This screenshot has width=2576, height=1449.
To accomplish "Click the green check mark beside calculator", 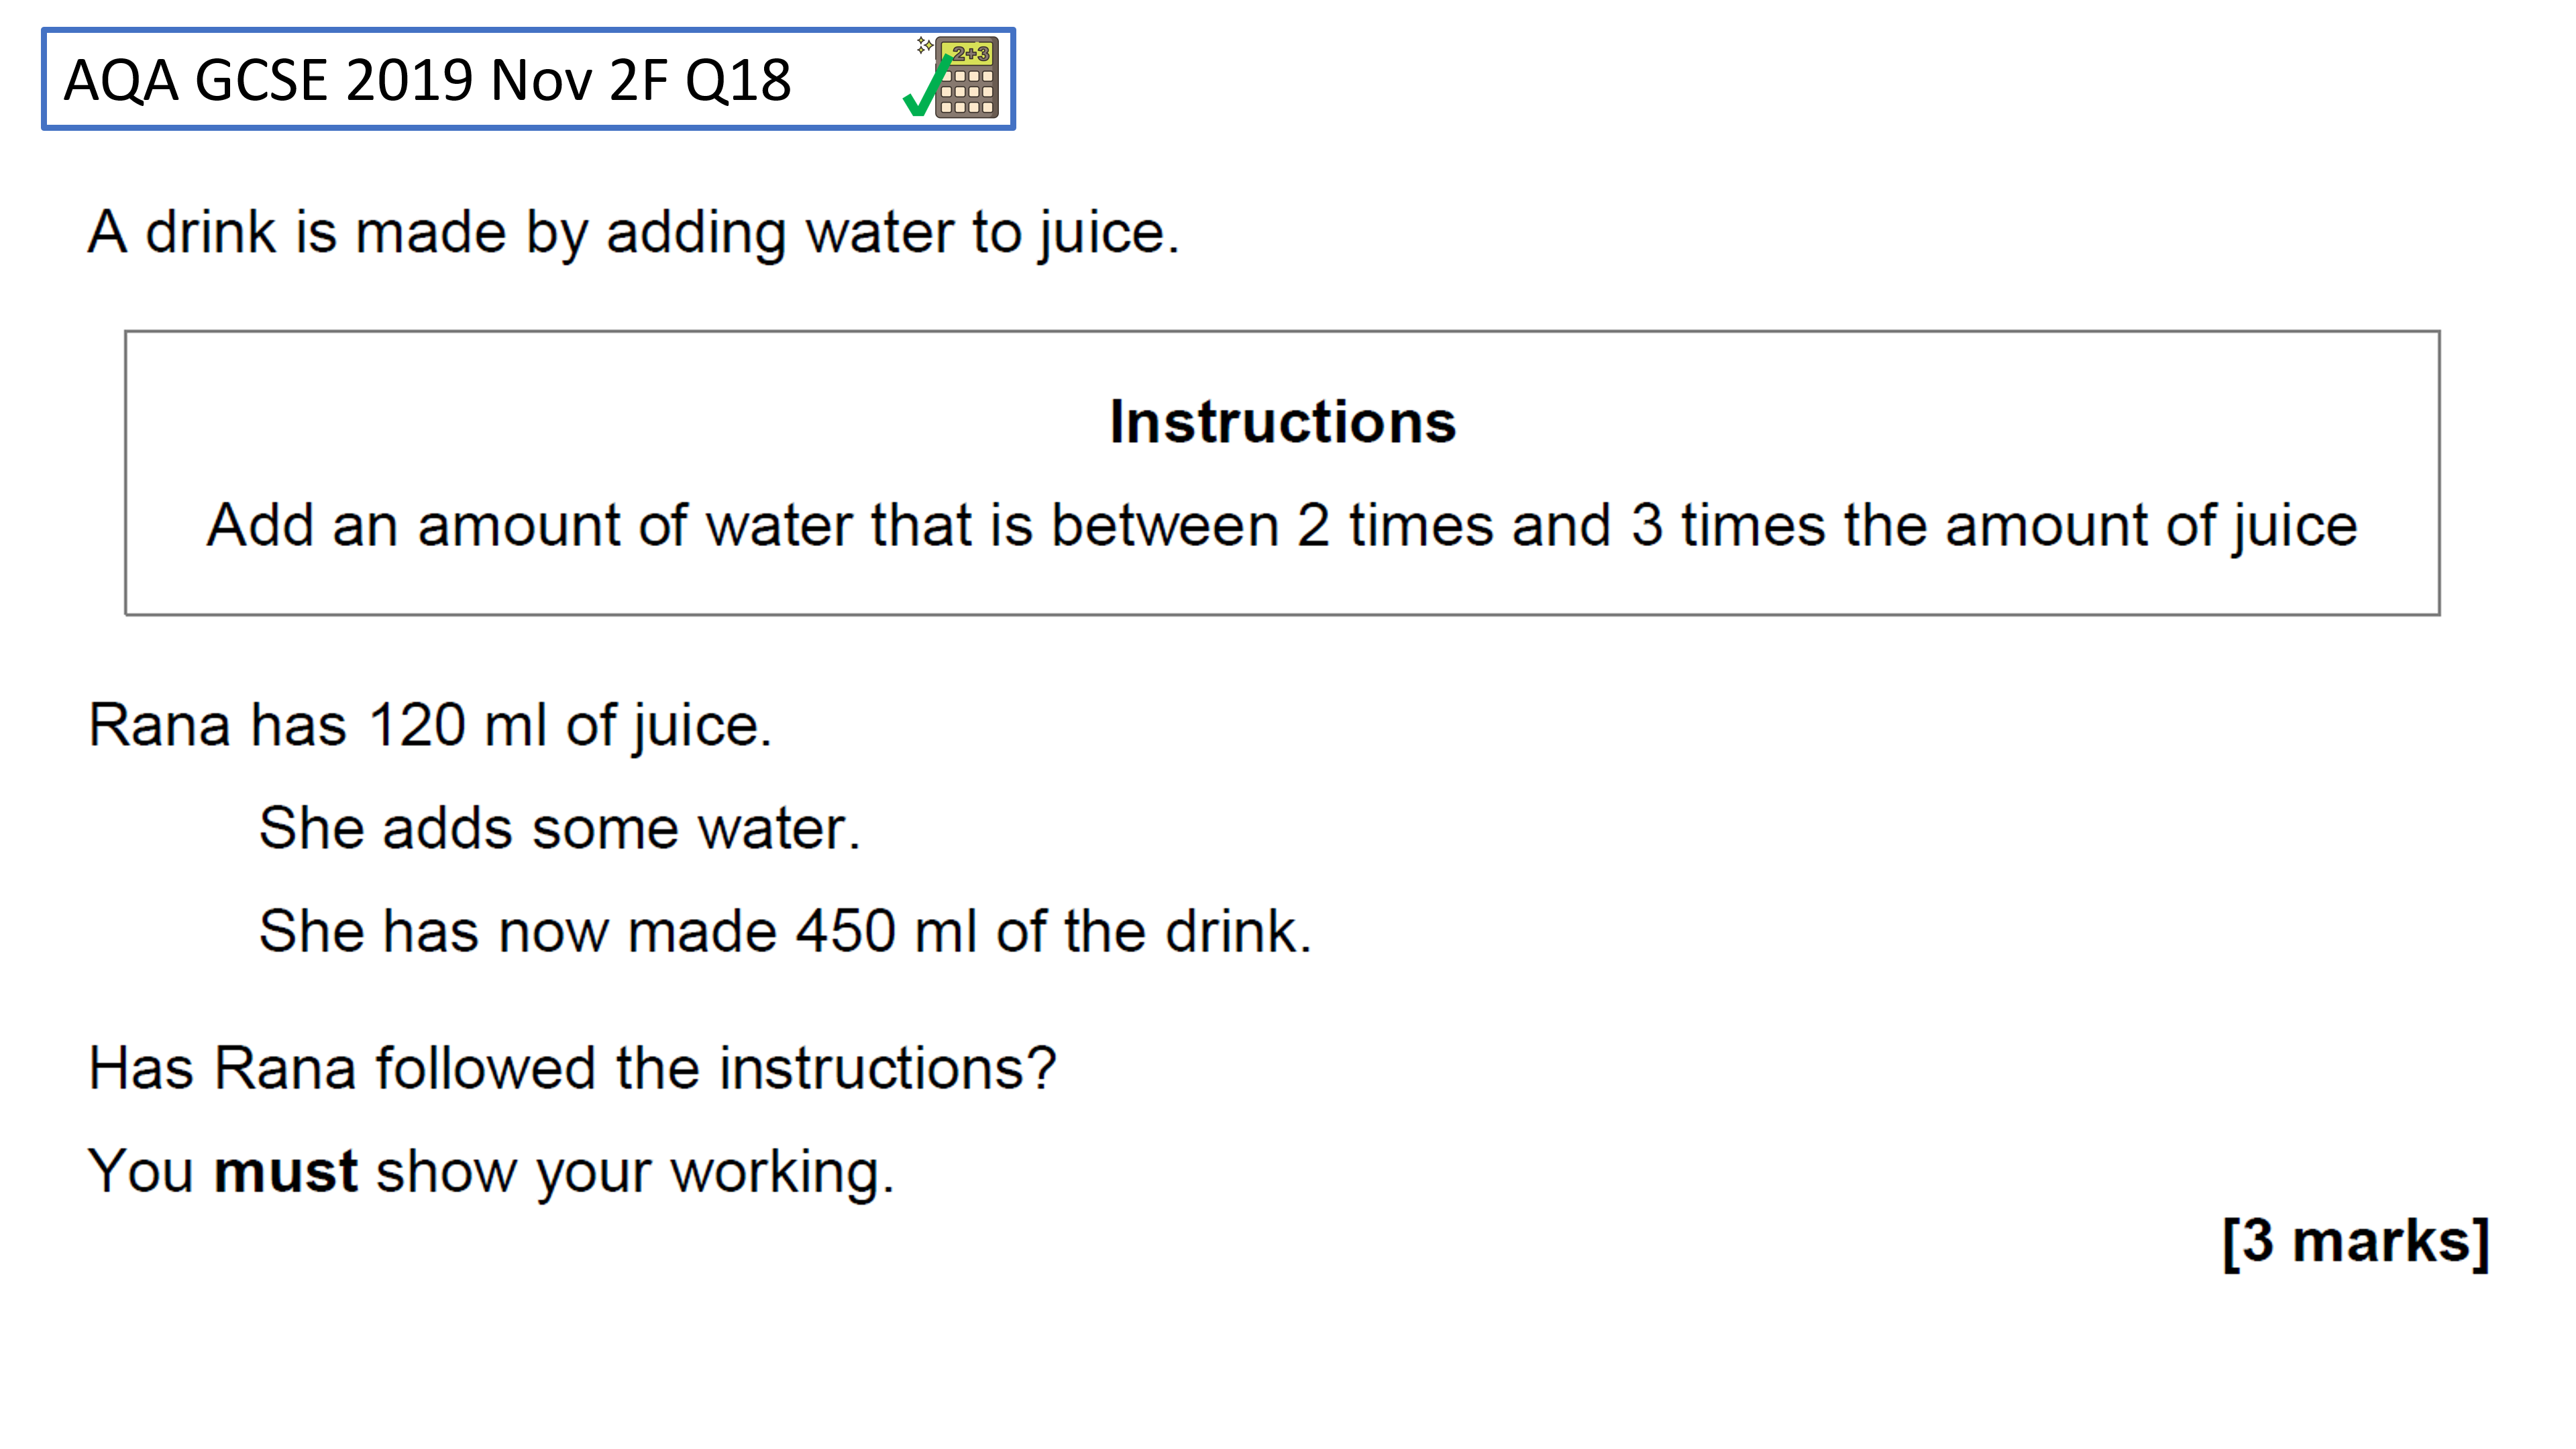I will click(x=926, y=88).
